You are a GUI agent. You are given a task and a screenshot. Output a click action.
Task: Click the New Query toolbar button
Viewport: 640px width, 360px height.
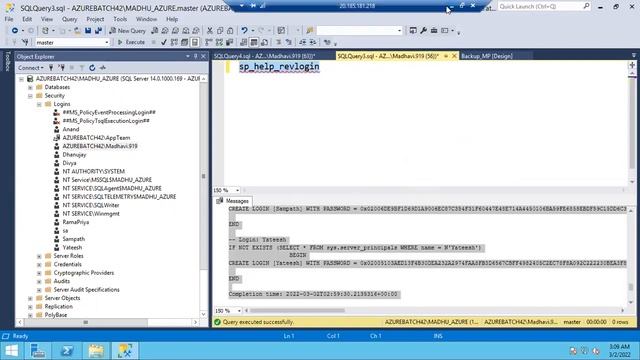click(x=127, y=31)
